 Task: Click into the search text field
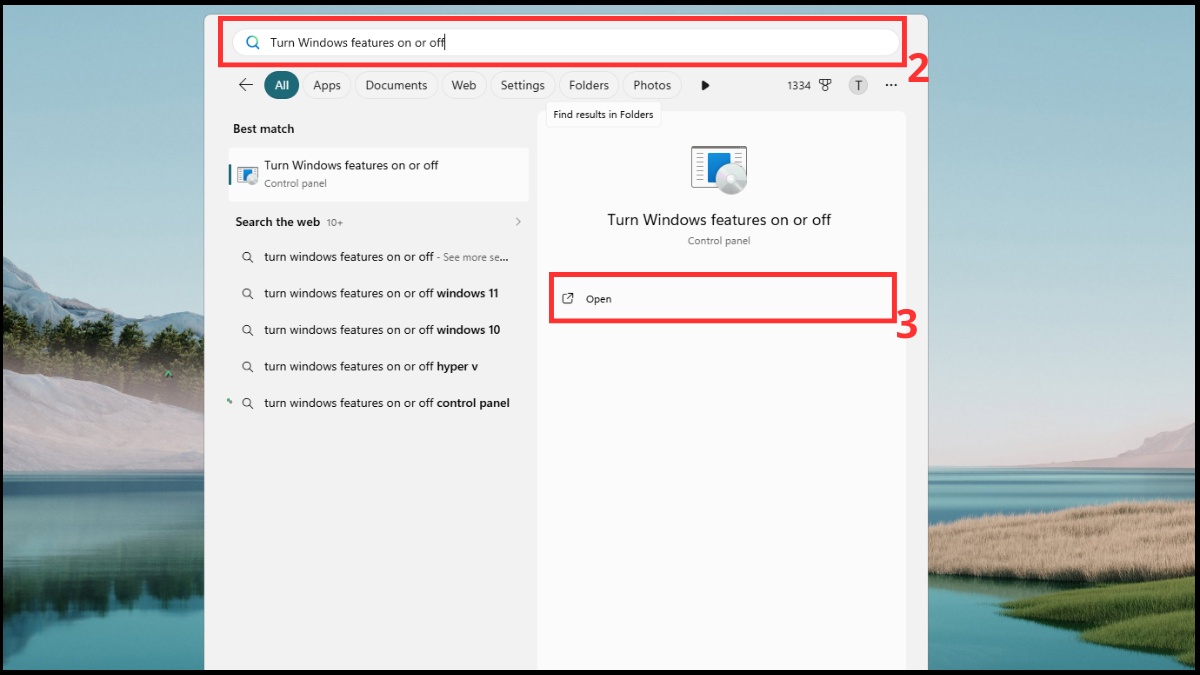(x=566, y=43)
